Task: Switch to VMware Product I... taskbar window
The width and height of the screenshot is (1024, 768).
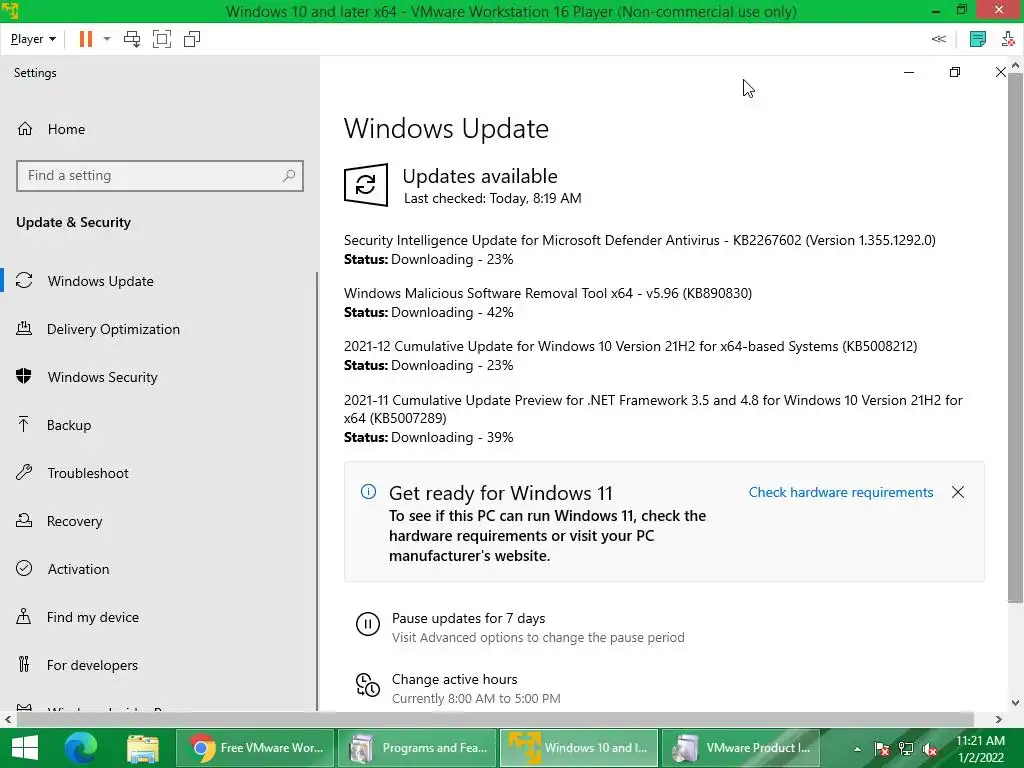Action: [x=741, y=748]
